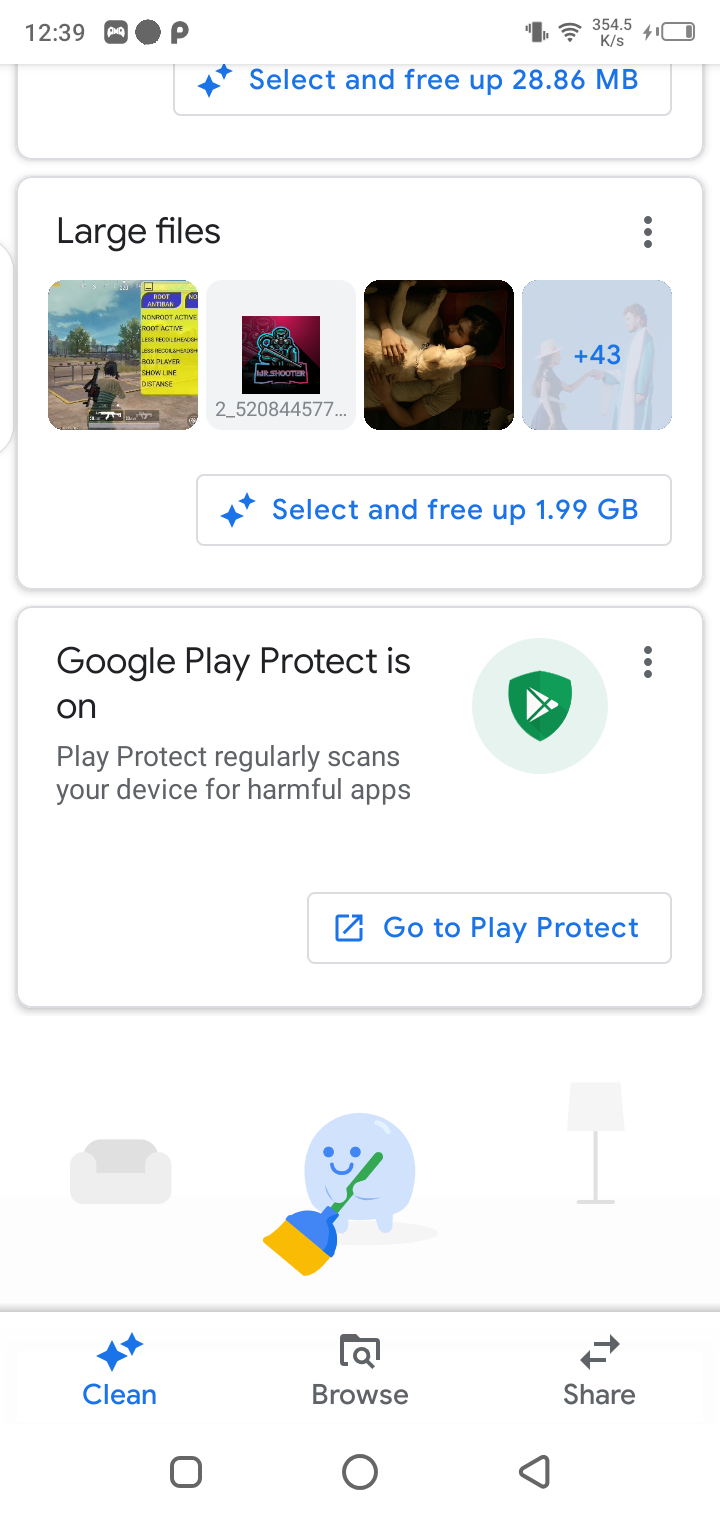Screen dimensions: 720x1520
Task: Open recent apps with square button
Action: point(186,1472)
